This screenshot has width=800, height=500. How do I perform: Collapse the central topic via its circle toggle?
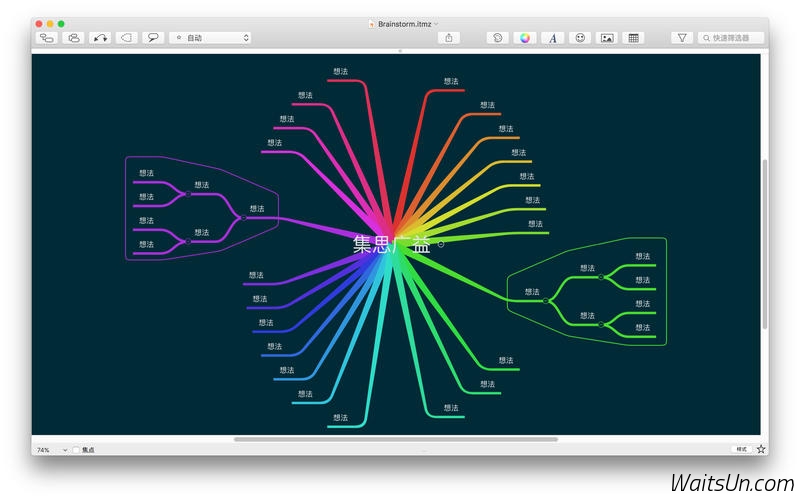[441, 244]
